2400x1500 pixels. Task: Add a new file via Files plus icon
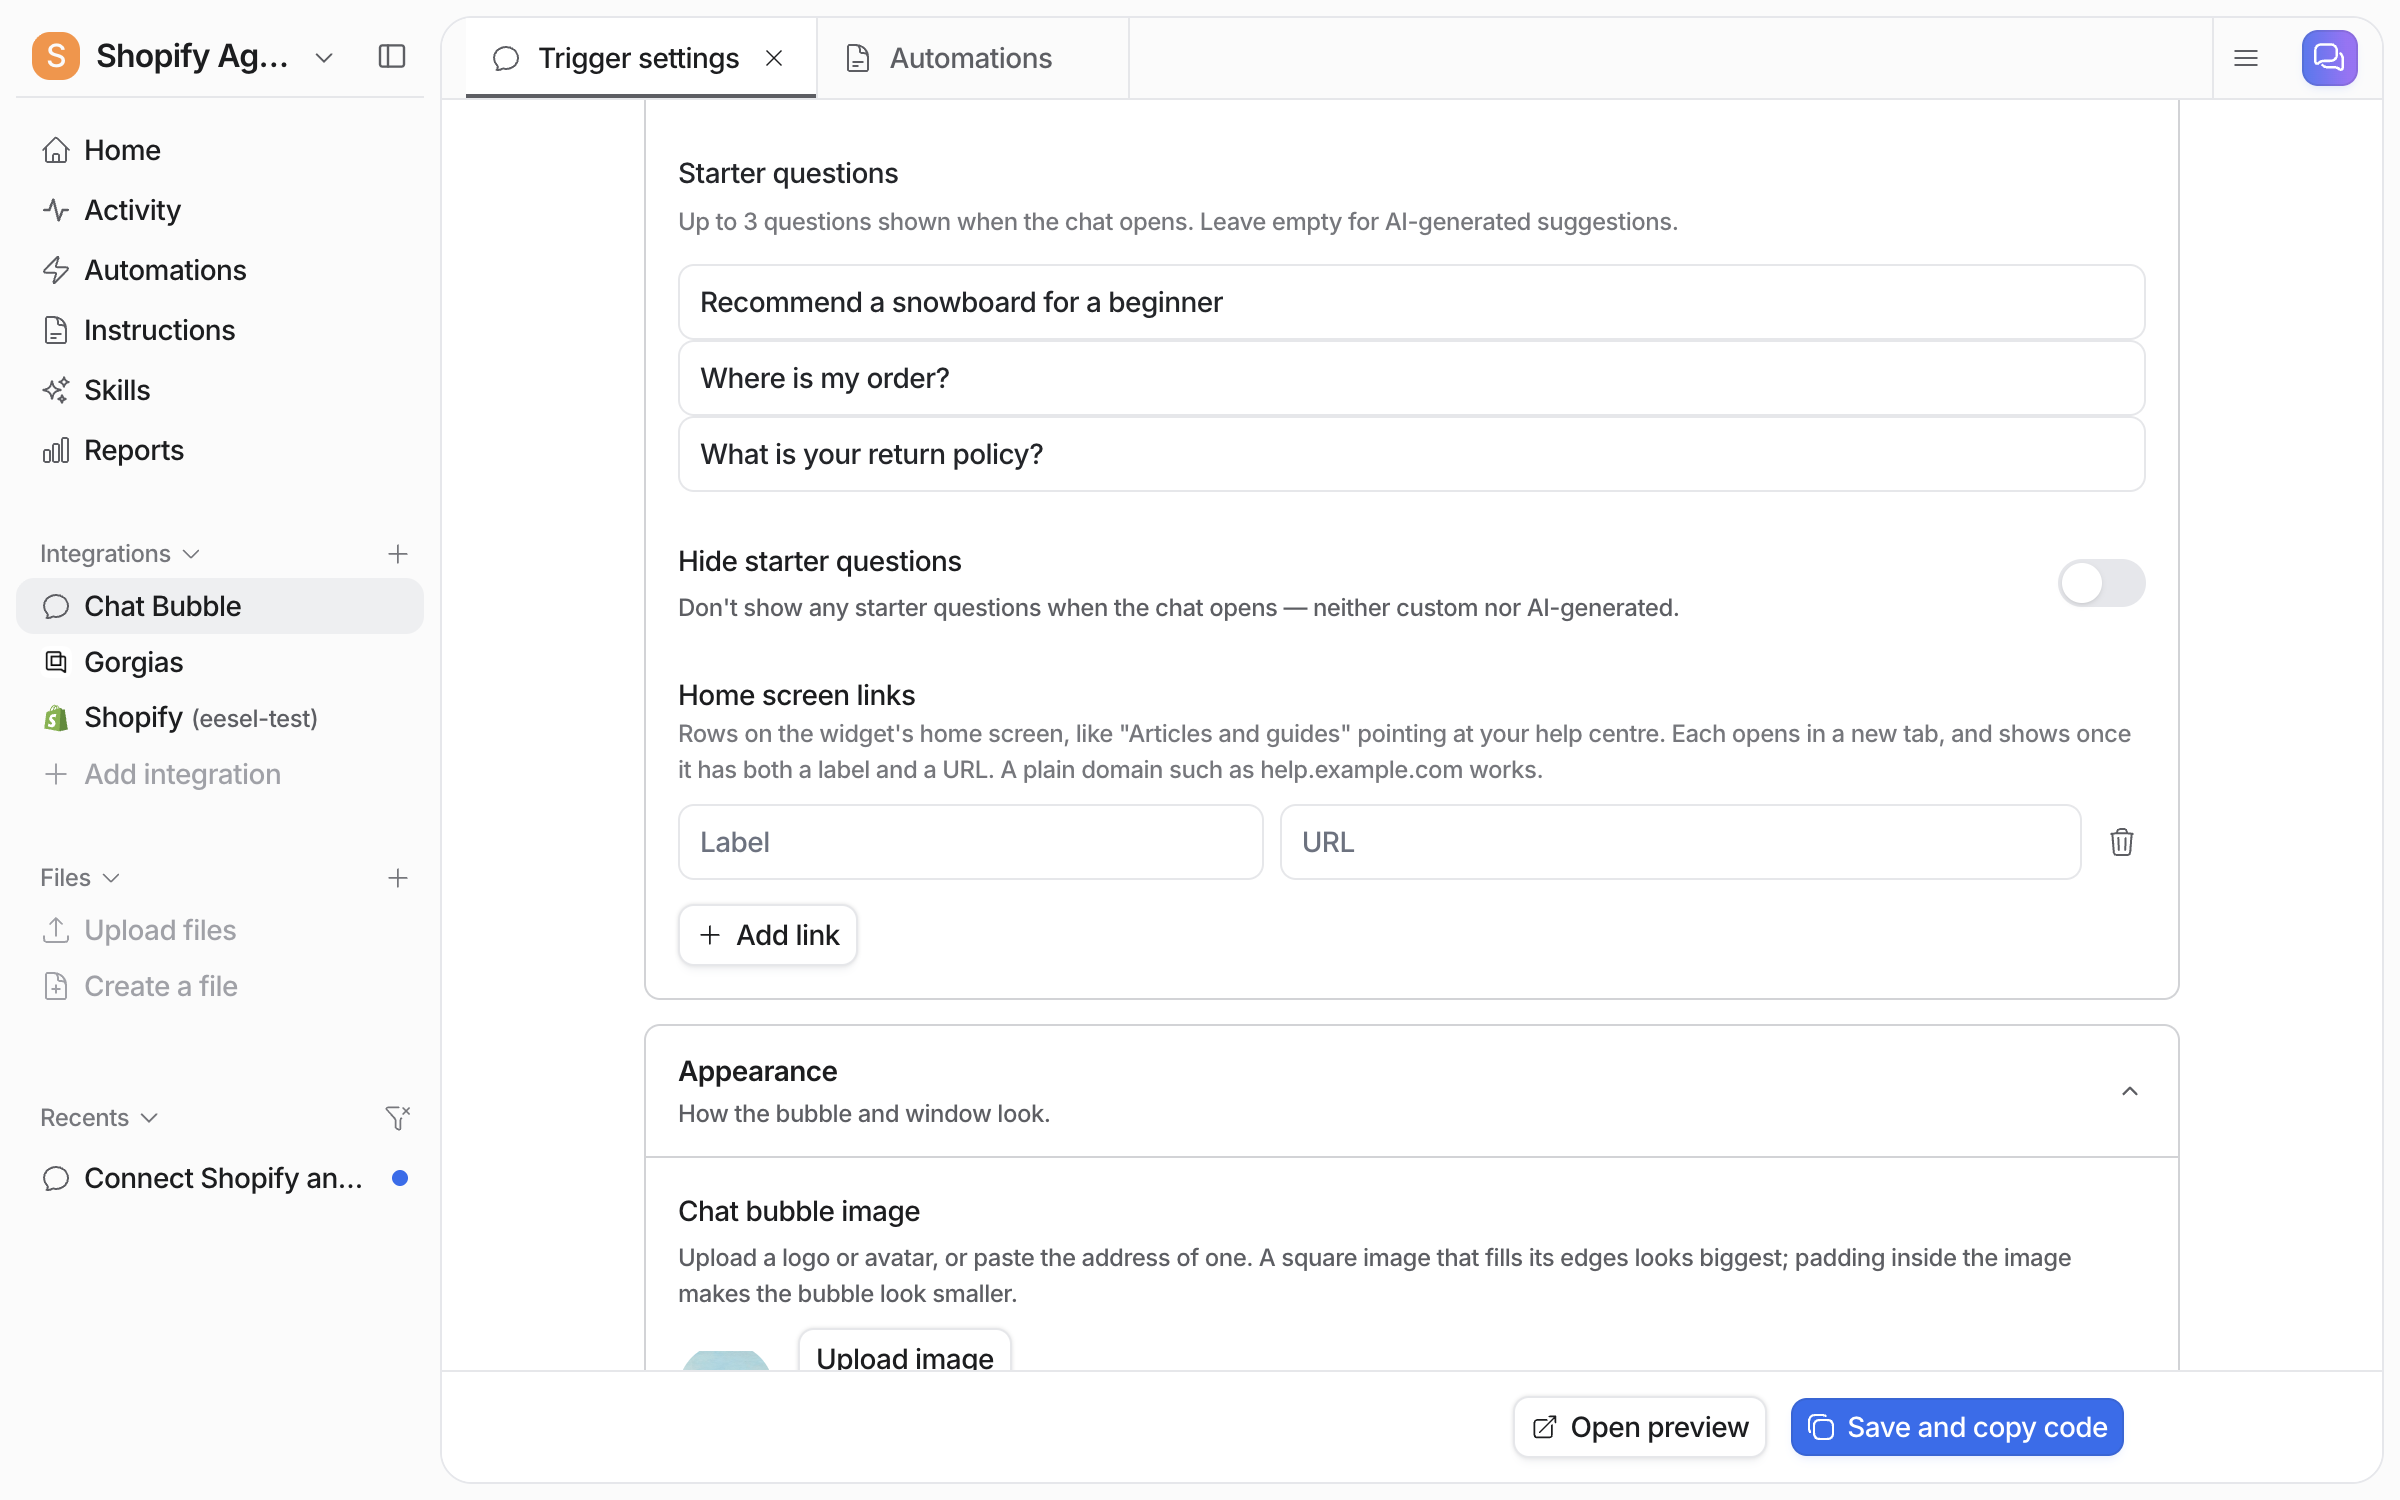398,878
